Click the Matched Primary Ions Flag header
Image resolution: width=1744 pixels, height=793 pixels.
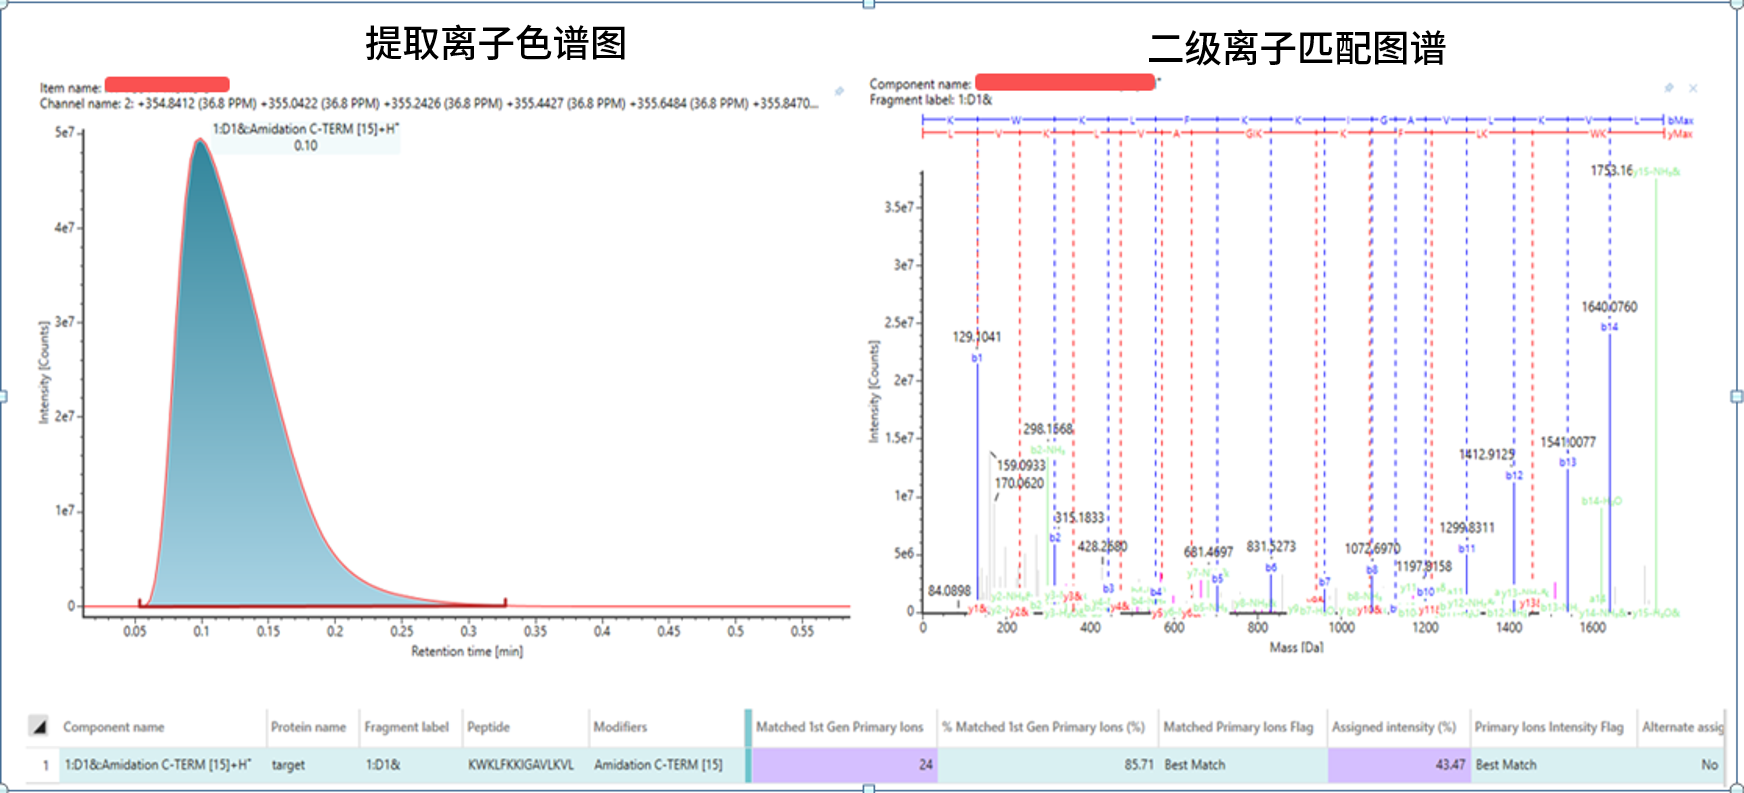[1238, 727]
